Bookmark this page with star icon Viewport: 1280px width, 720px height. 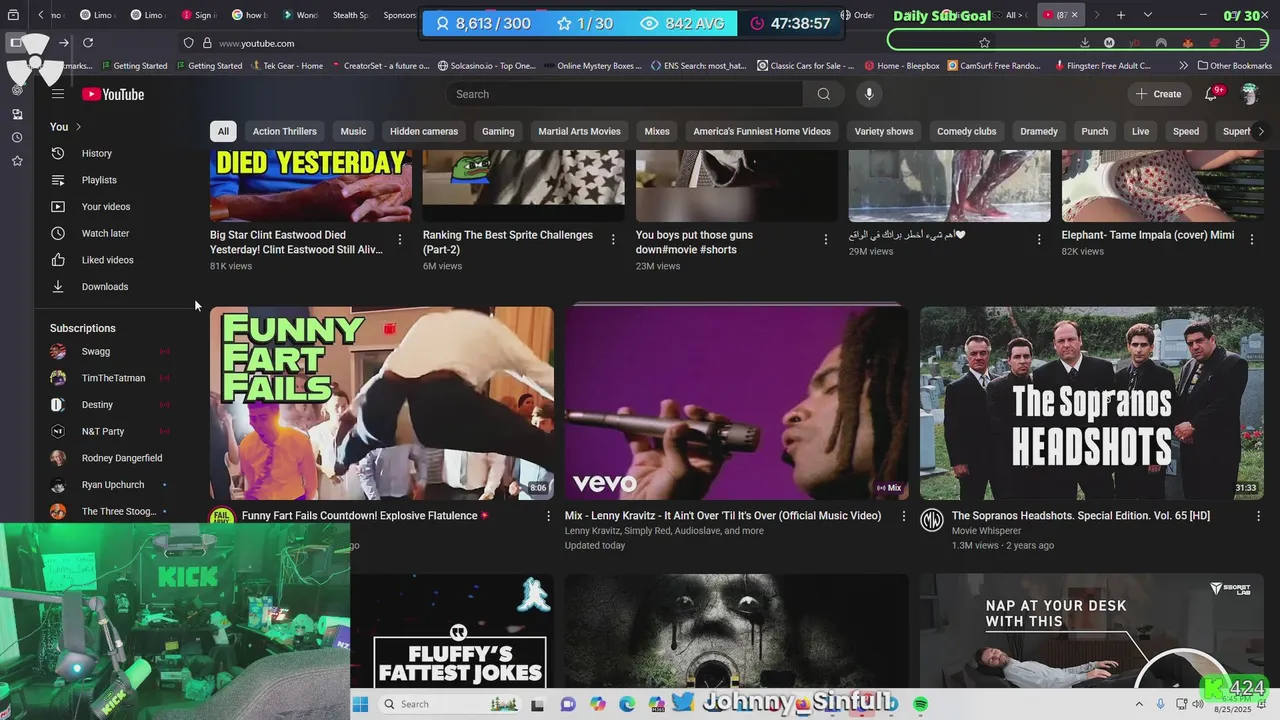click(x=984, y=43)
